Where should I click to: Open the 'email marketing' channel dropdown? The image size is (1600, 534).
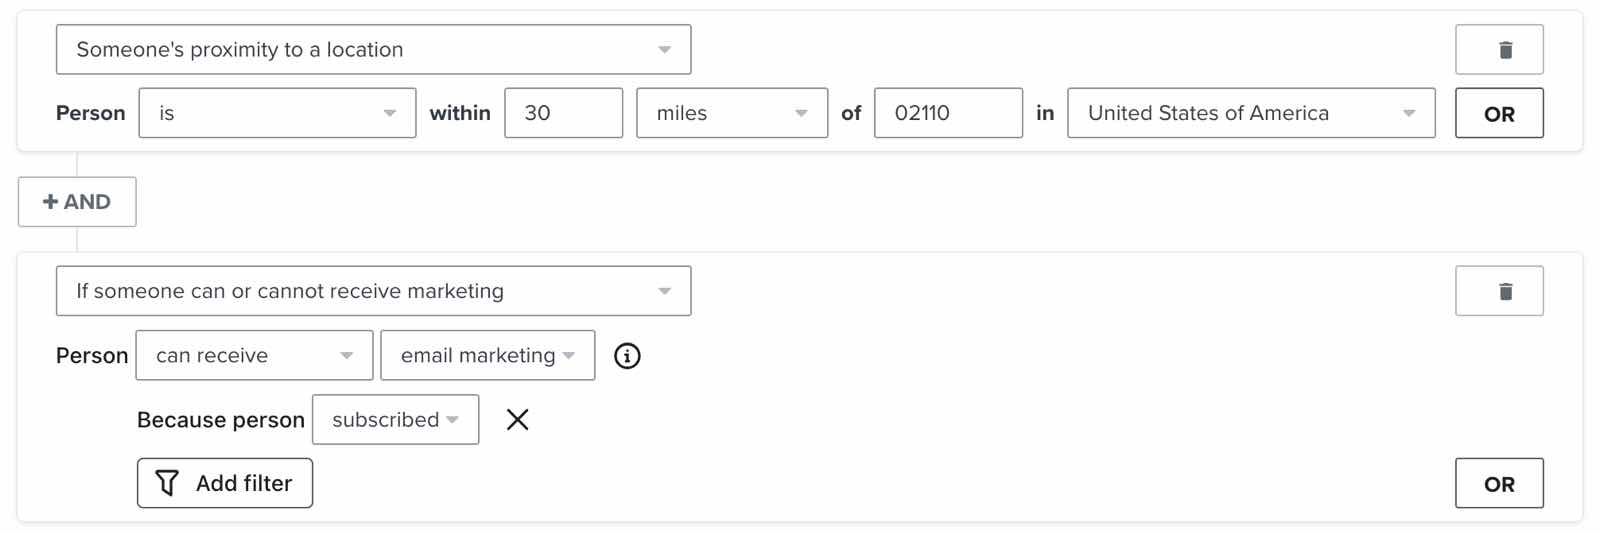click(x=487, y=356)
